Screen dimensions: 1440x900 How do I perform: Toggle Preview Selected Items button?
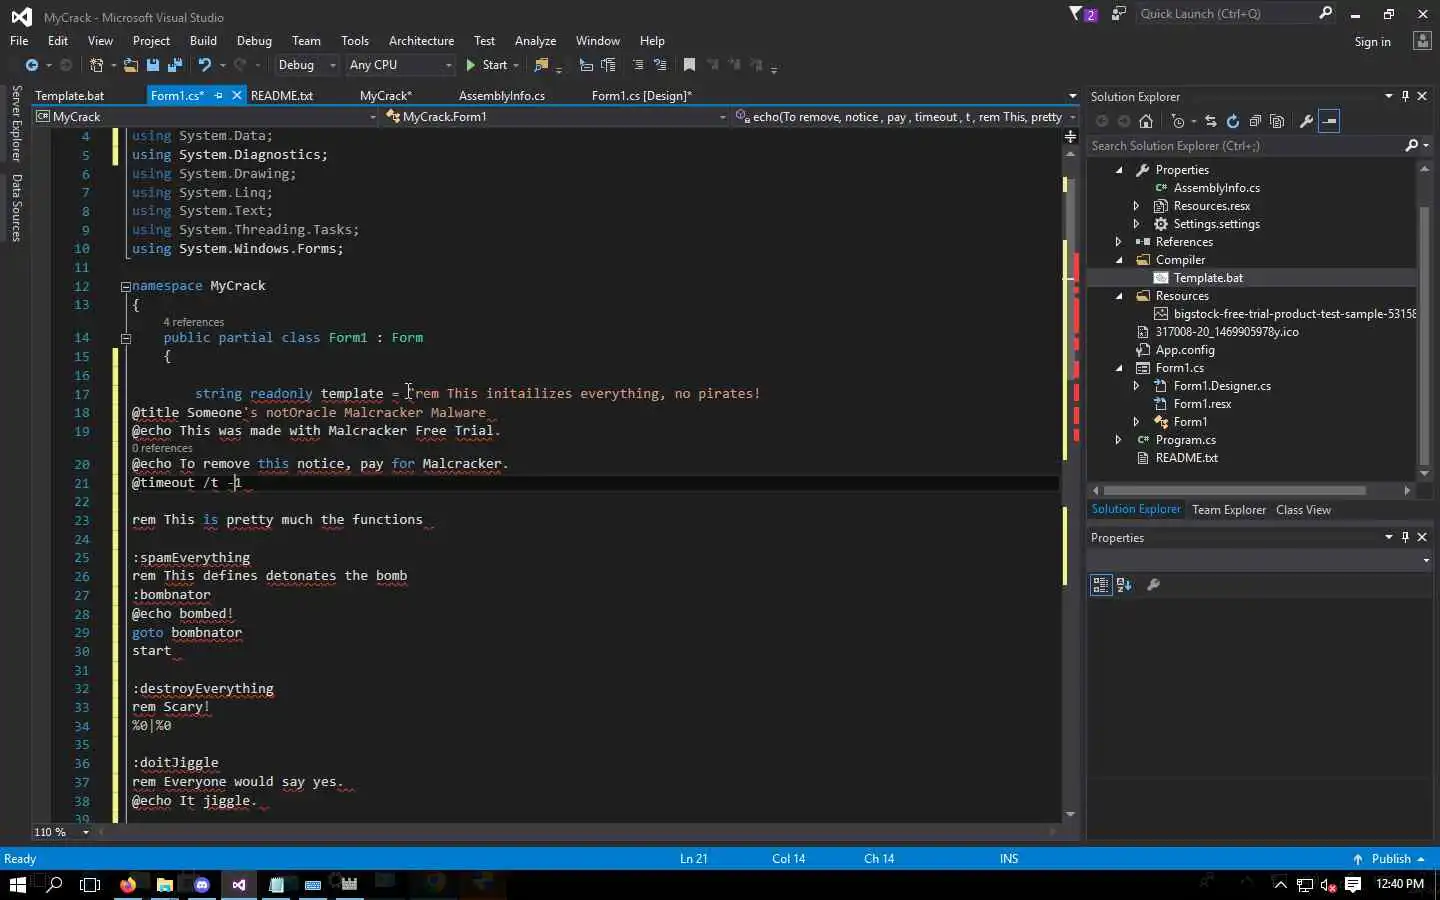pos(1329,121)
